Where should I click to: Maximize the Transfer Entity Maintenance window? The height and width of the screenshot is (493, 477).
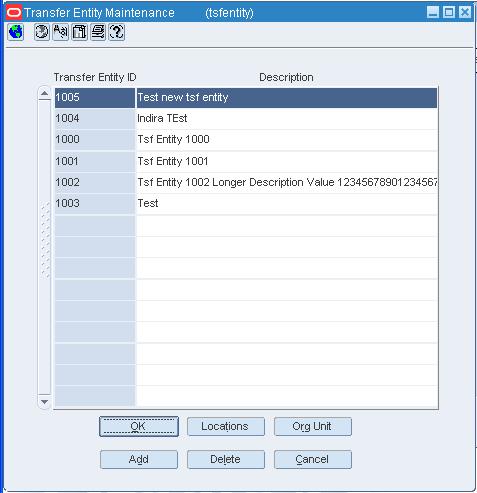point(449,13)
